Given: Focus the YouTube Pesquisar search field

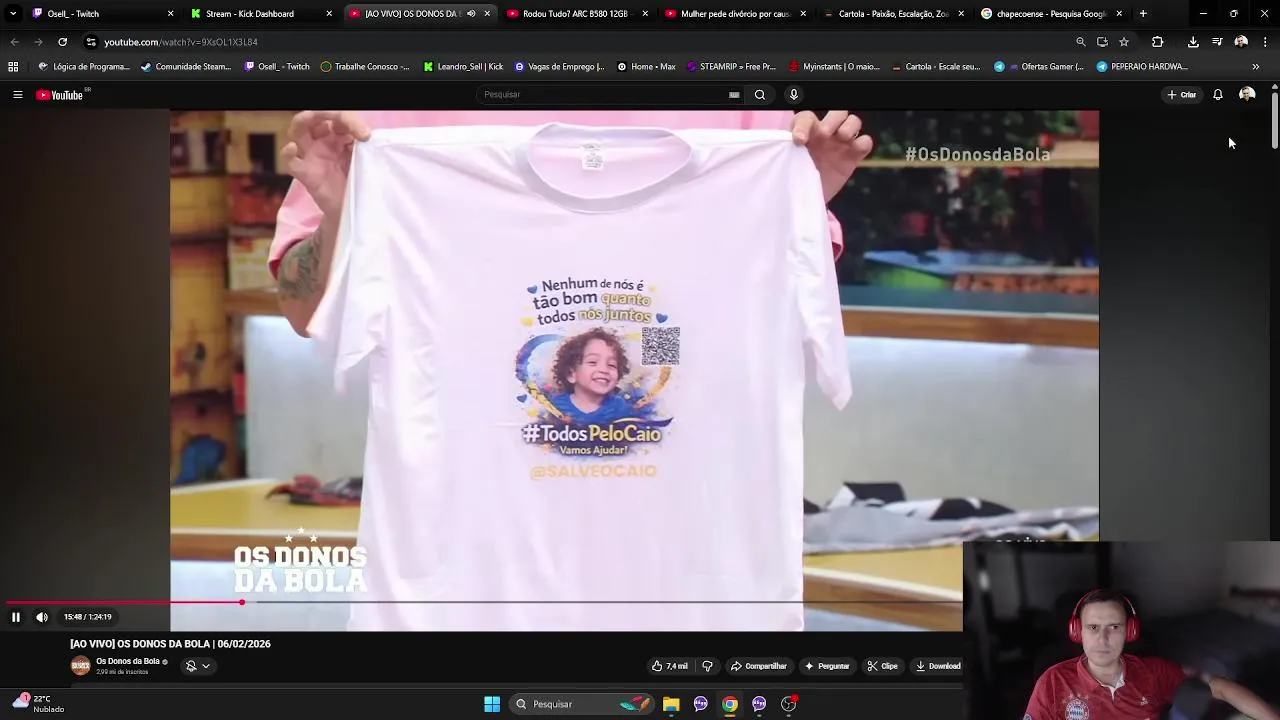Looking at the screenshot, I should 603,95.
